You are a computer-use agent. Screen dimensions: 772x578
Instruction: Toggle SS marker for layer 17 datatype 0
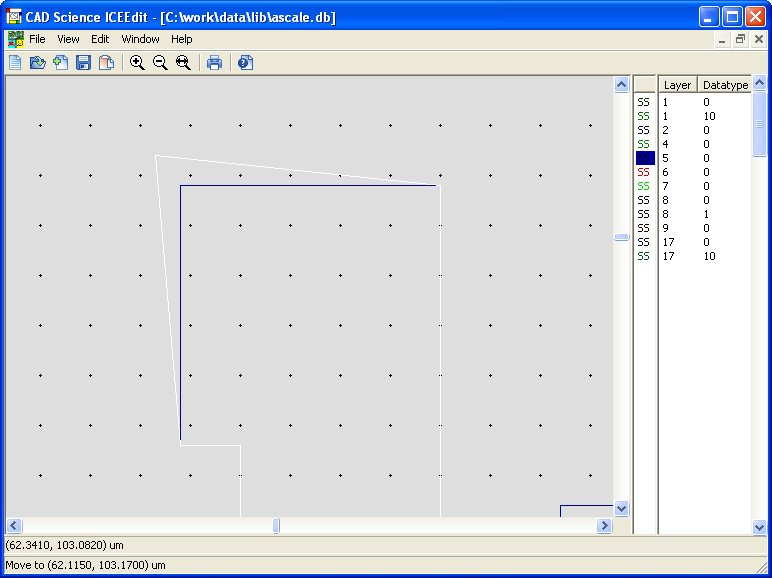tap(643, 242)
